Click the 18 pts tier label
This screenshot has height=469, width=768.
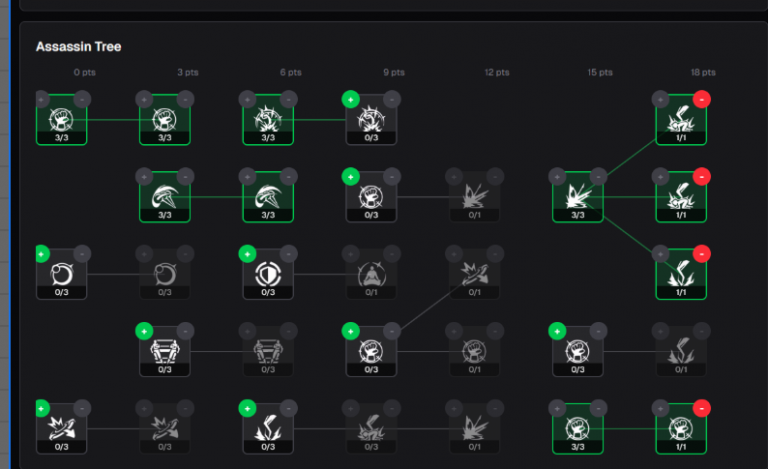pos(703,72)
